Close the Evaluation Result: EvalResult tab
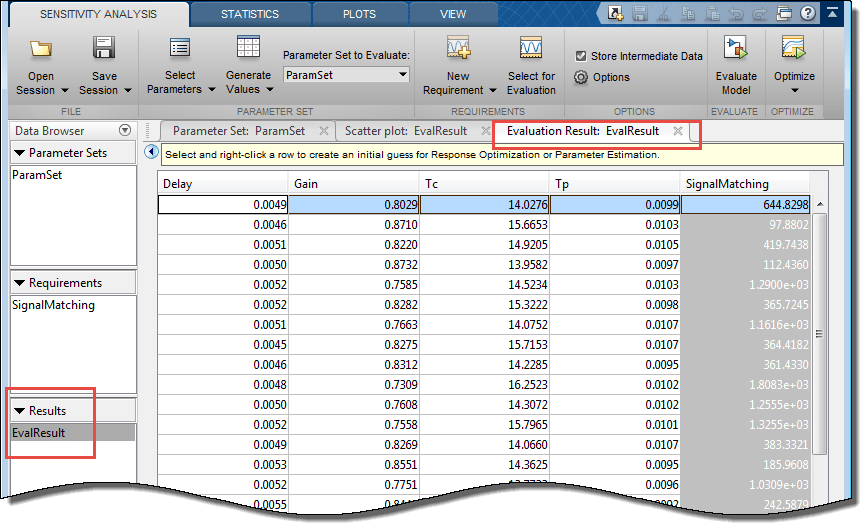The width and height of the screenshot is (867, 531). (x=678, y=131)
